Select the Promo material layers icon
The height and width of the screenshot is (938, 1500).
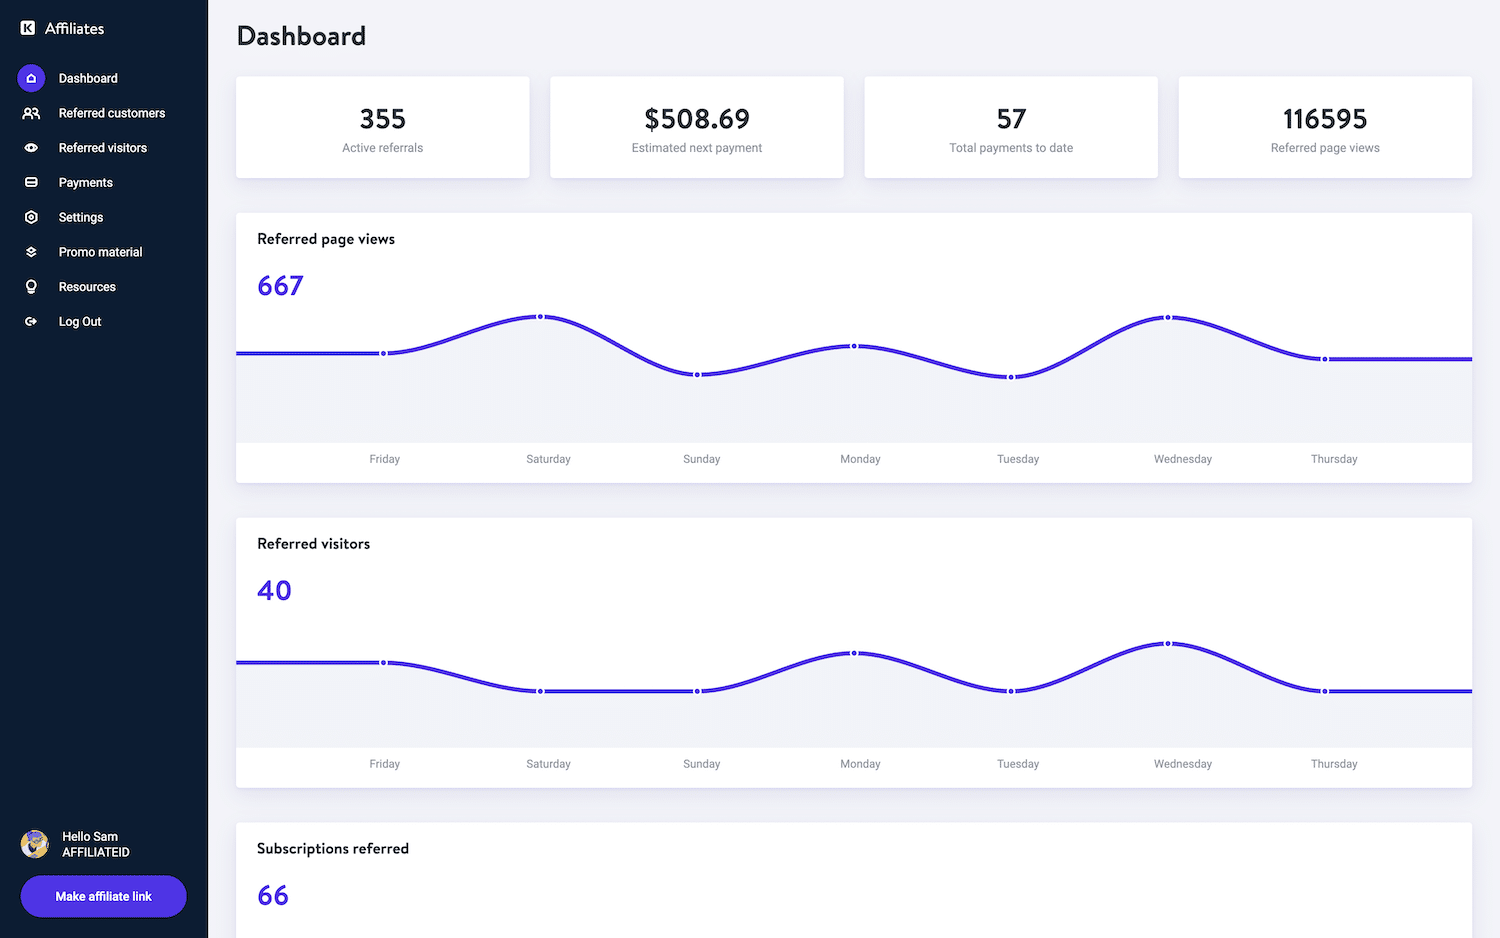pos(31,251)
